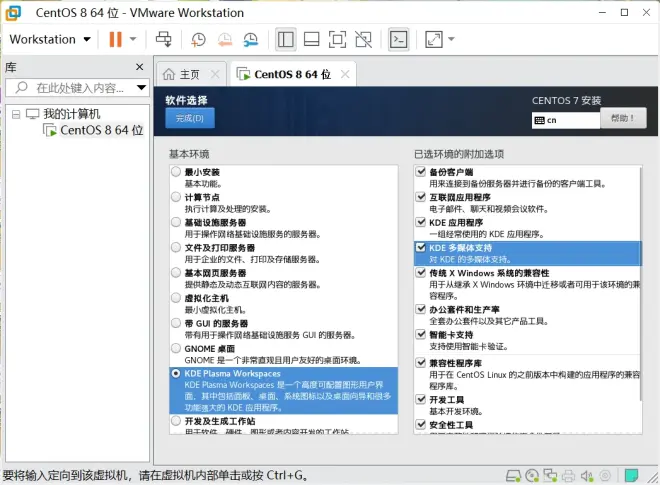Open the console view

[x=398, y=40]
